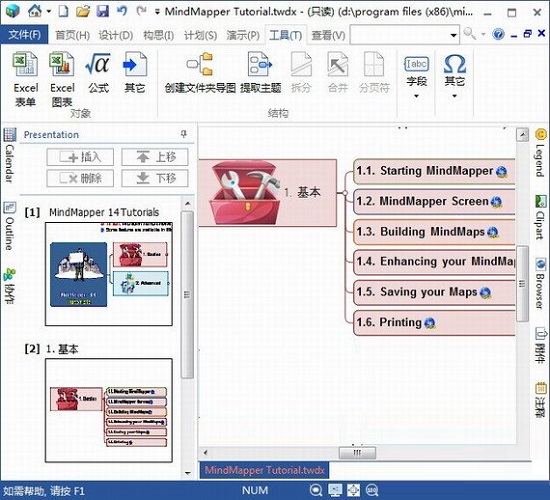Open the Help question mark icon

[x=498, y=34]
